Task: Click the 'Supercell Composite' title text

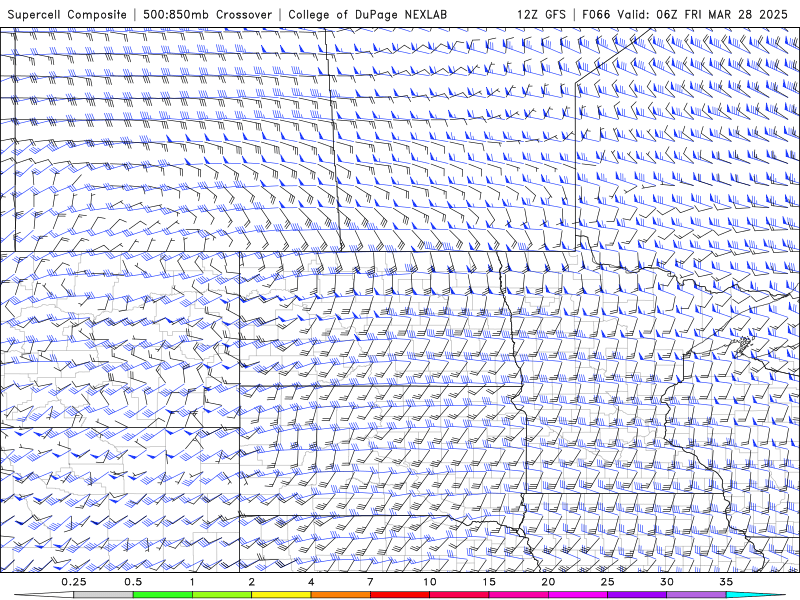Action: 67,14
